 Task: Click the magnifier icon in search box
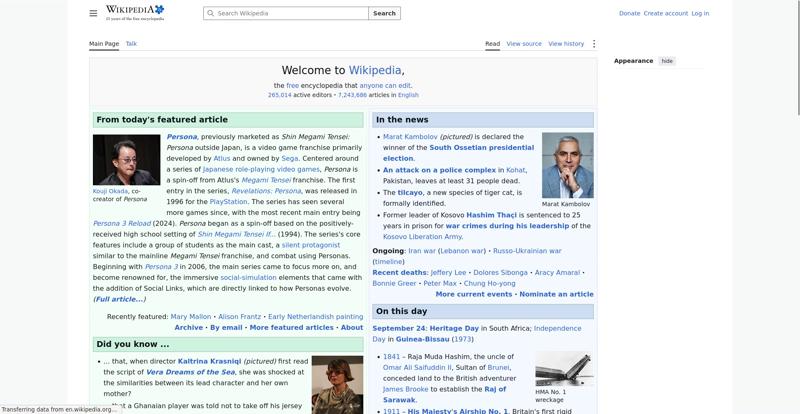pyautogui.click(x=211, y=13)
